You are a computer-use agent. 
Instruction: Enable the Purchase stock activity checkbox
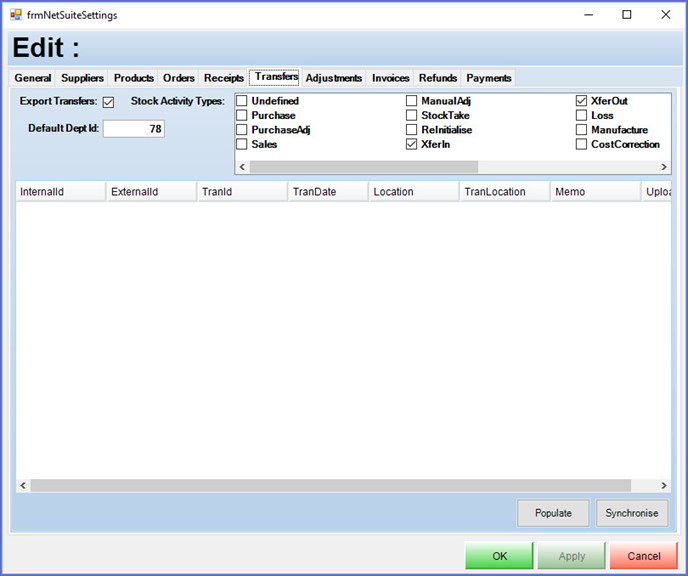pos(242,116)
